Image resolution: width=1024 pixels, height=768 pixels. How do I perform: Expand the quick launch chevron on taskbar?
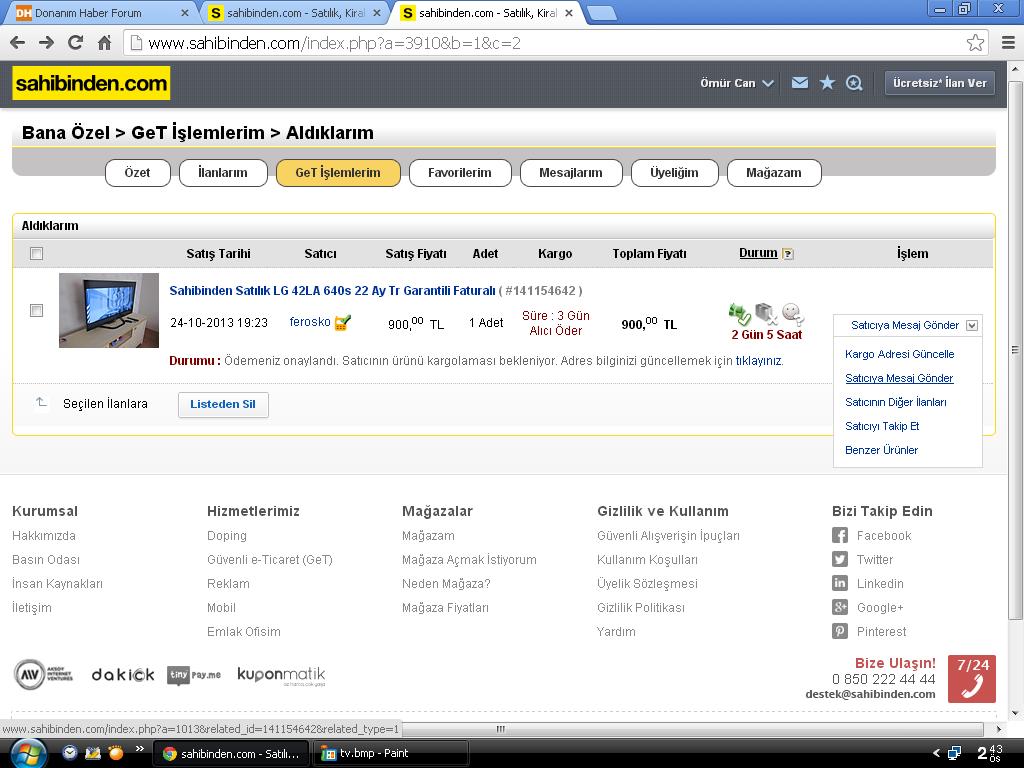[x=139, y=749]
